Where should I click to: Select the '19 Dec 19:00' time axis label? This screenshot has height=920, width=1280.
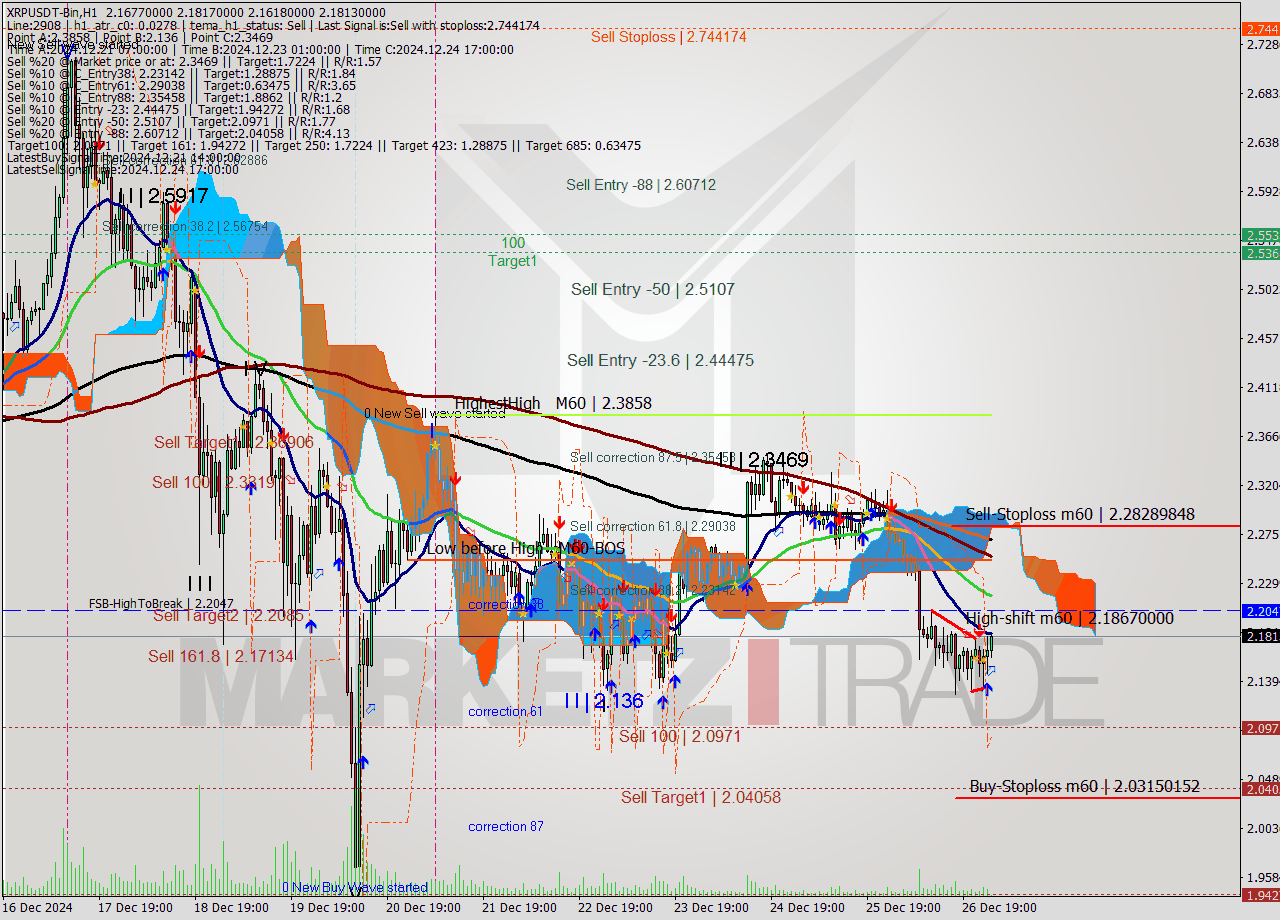[x=326, y=908]
